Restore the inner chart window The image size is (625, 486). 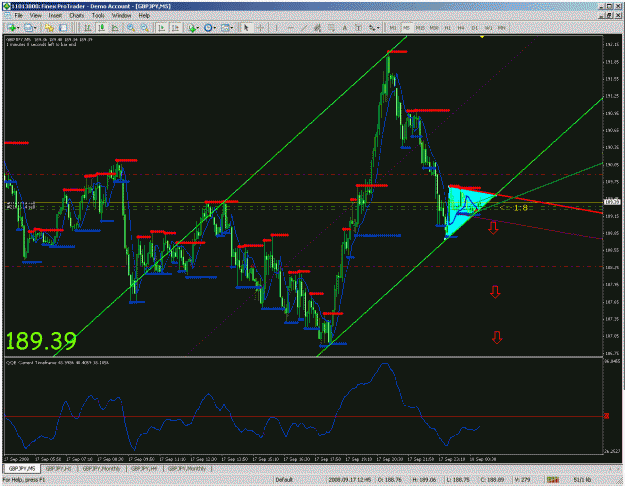coord(609,16)
